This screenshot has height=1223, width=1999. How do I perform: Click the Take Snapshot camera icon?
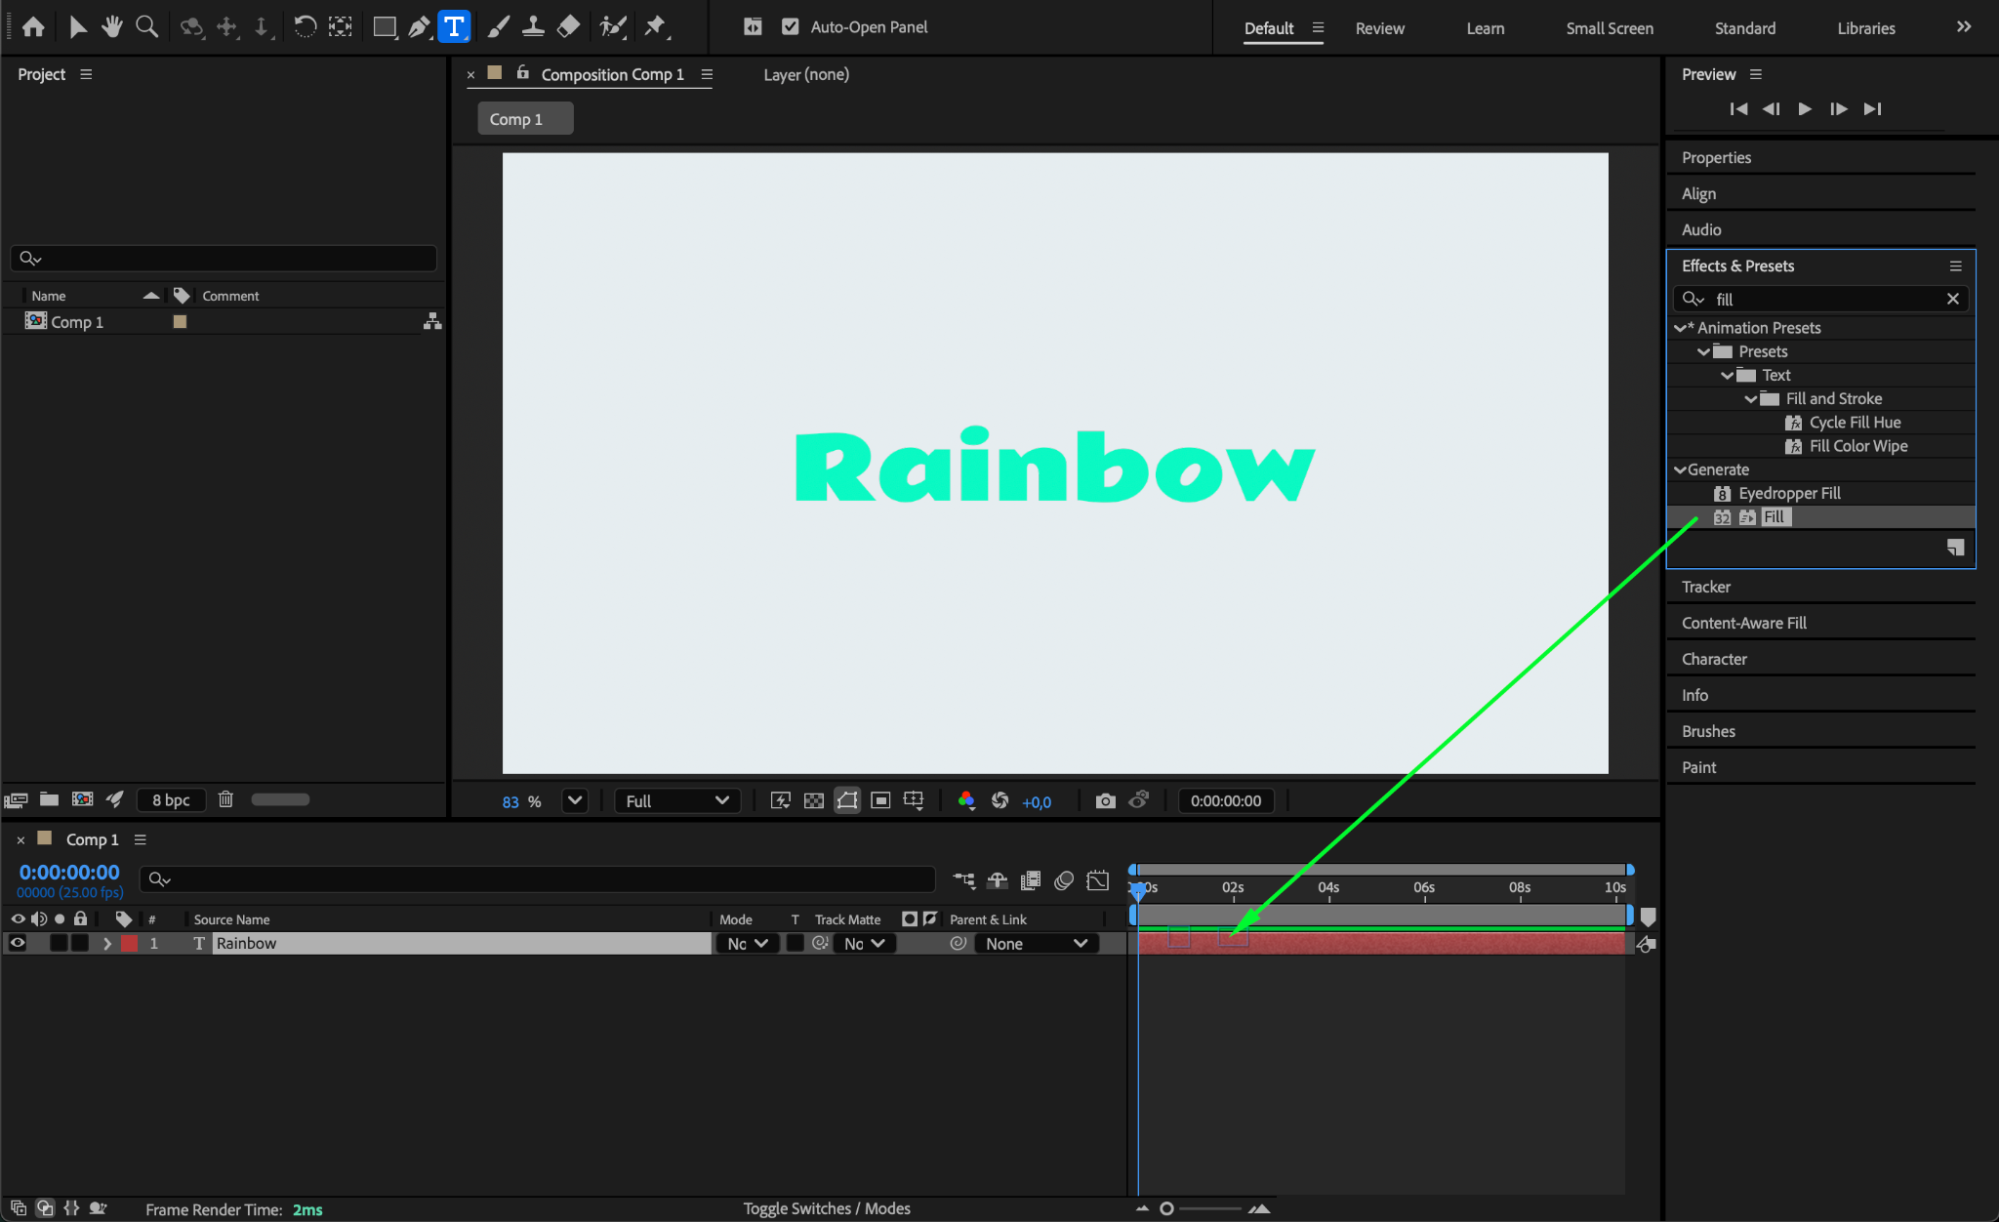tap(1105, 801)
